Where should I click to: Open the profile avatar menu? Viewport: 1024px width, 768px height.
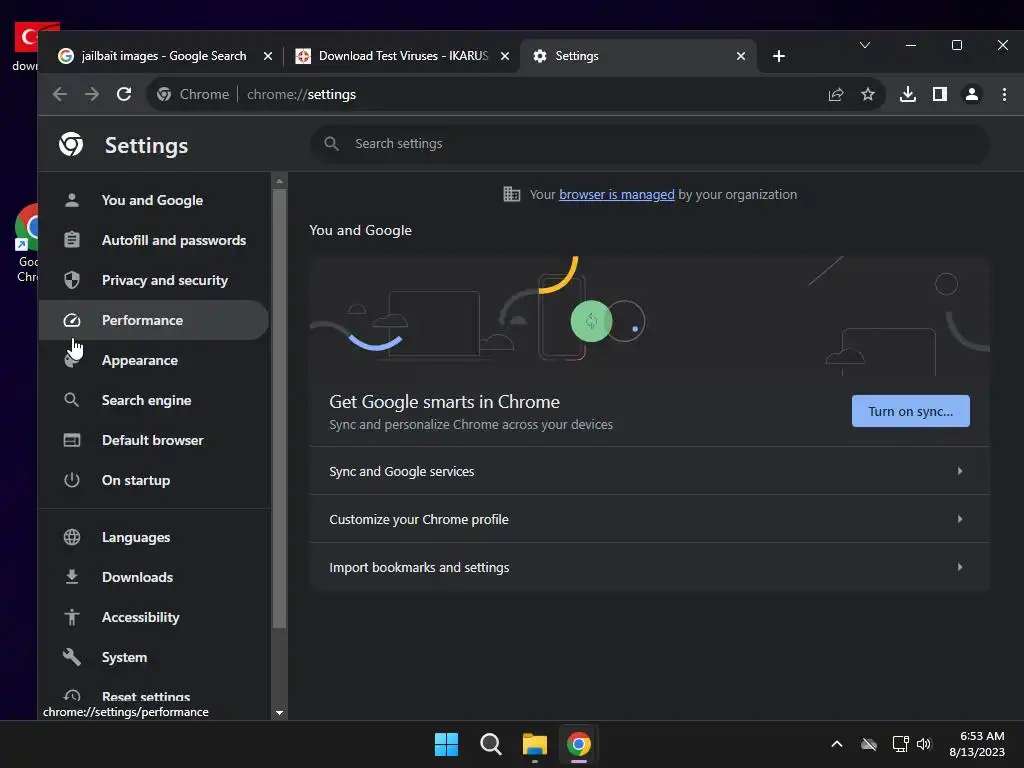pyautogui.click(x=972, y=94)
